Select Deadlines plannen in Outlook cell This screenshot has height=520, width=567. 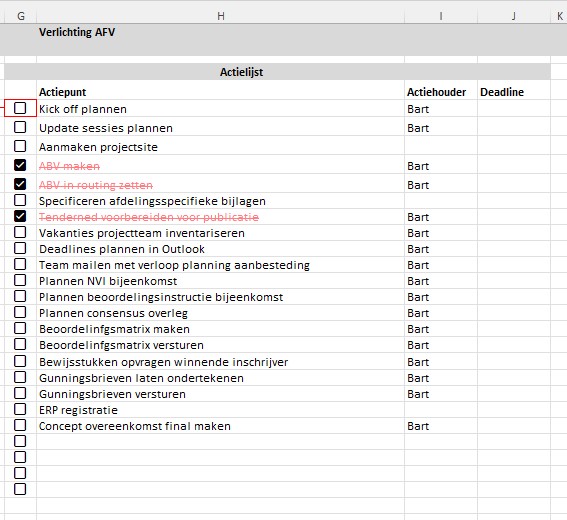click(221, 249)
